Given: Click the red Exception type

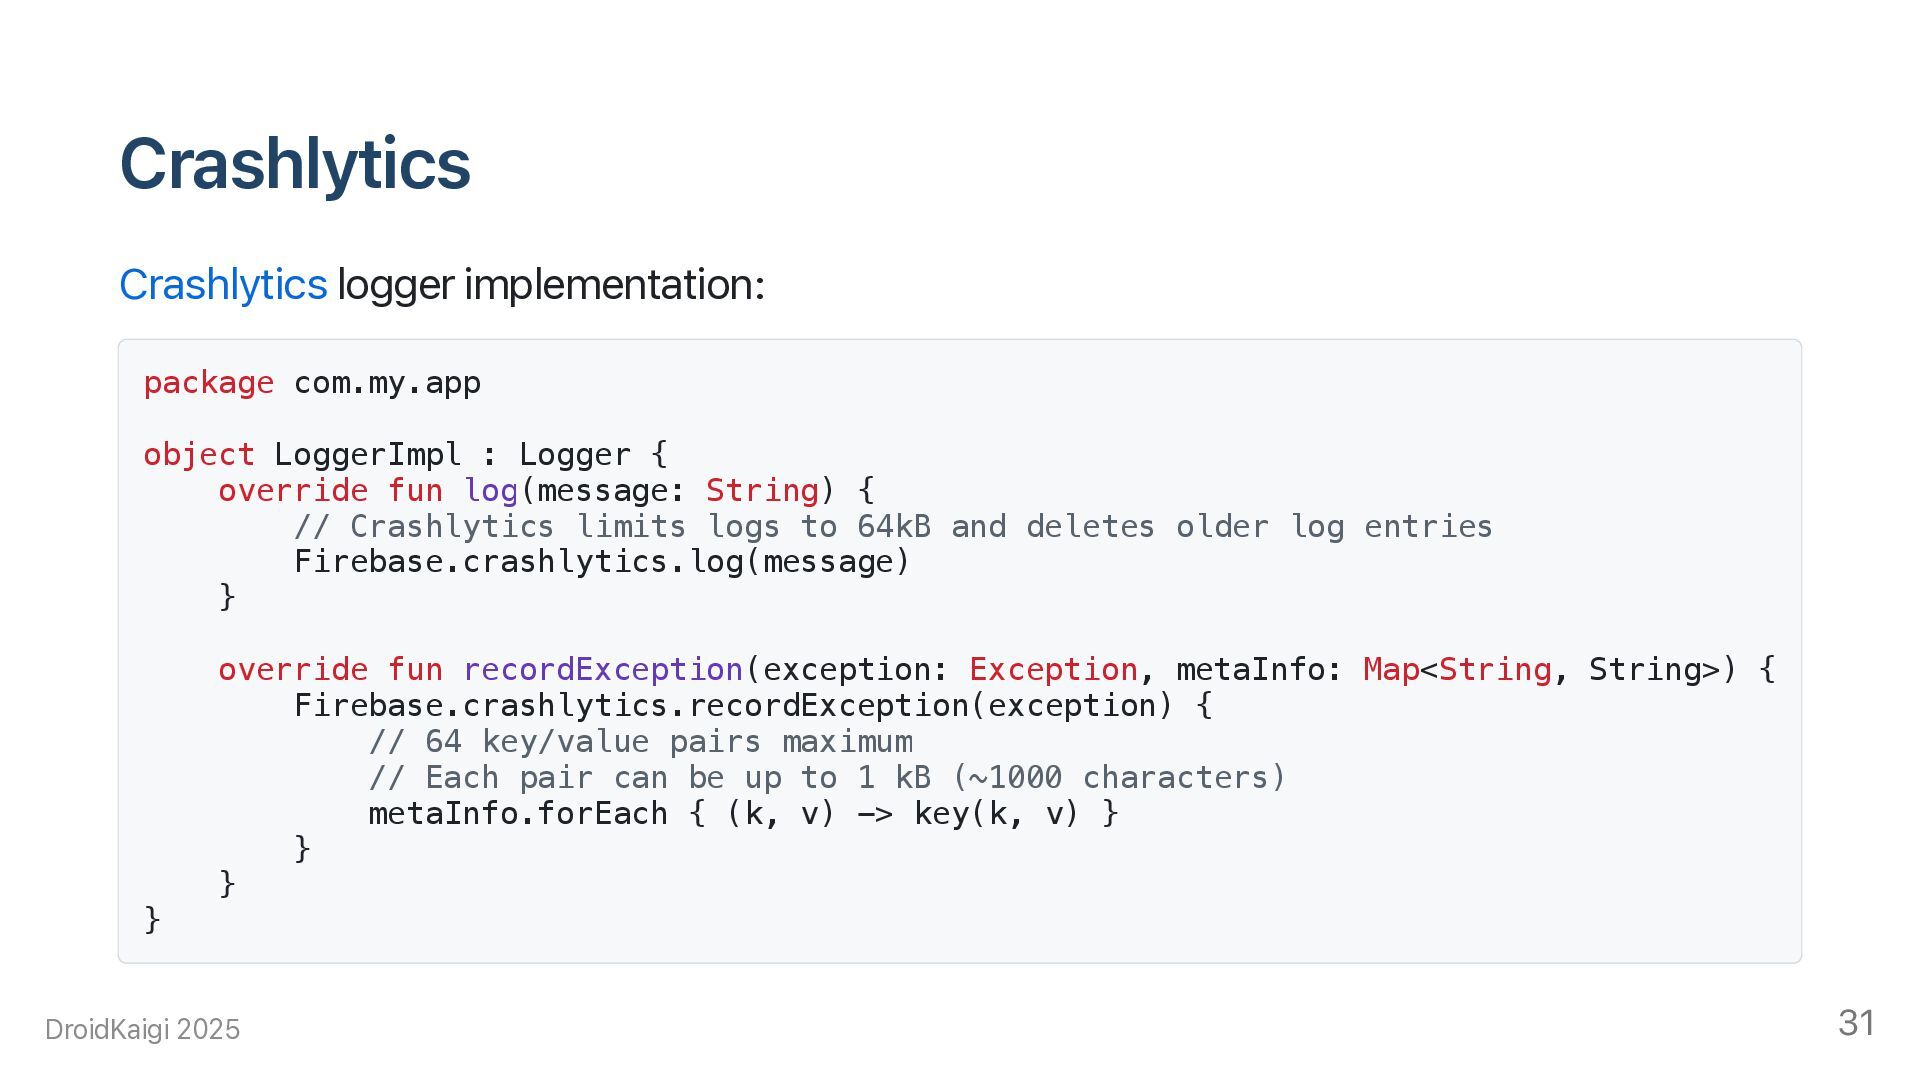Looking at the screenshot, I should coord(1053,670).
